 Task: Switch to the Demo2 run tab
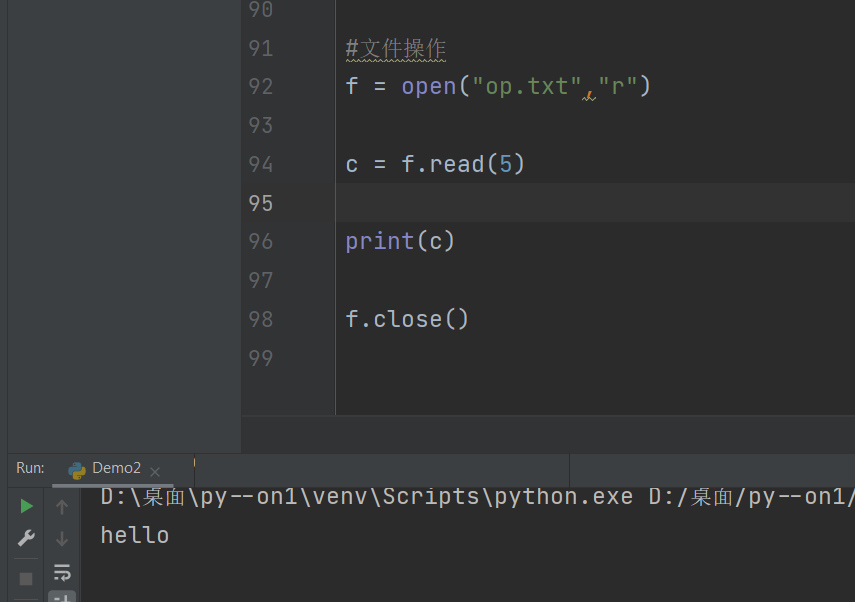[x=116, y=468]
